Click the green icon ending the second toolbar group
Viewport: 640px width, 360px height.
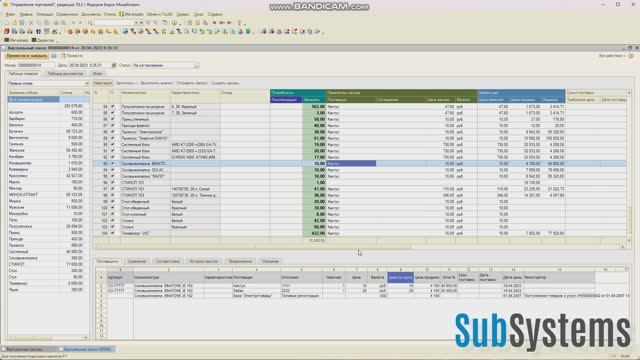(248, 31)
